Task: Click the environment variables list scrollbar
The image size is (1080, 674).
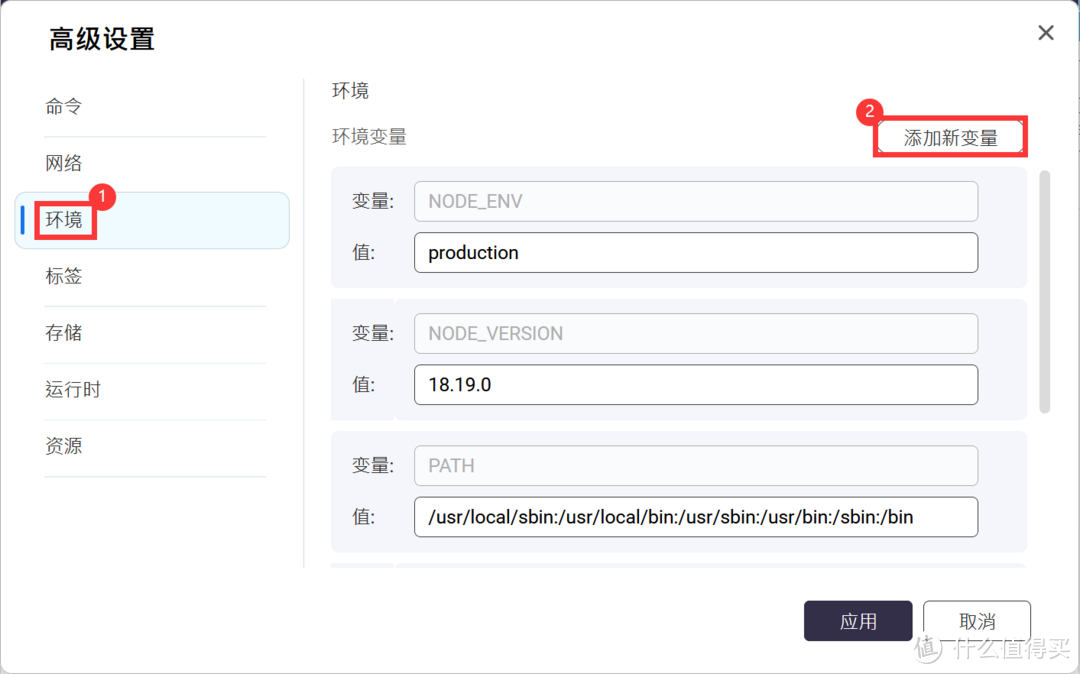Action: pyautogui.click(x=1045, y=290)
